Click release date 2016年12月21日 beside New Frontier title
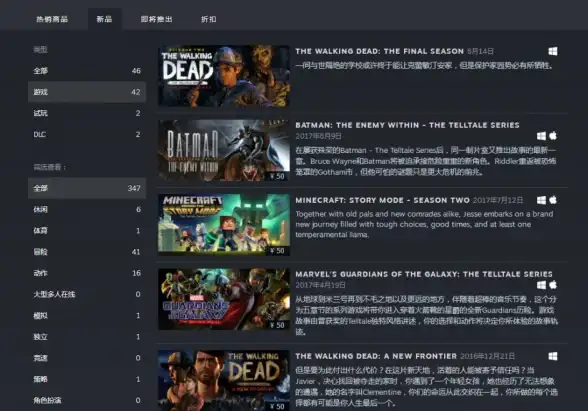The height and width of the screenshot is (411, 588). pyautogui.click(x=488, y=356)
